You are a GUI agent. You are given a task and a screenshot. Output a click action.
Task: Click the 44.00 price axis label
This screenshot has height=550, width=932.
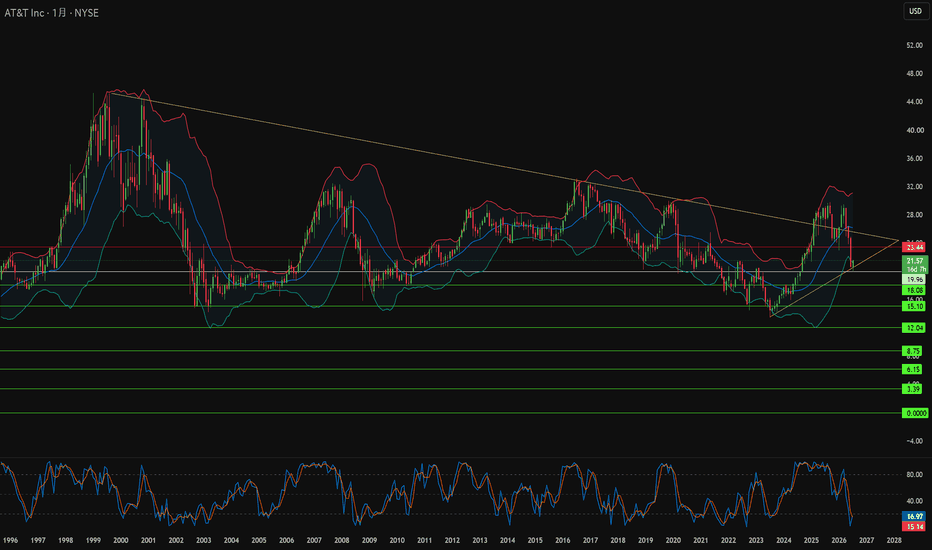[x=915, y=102]
